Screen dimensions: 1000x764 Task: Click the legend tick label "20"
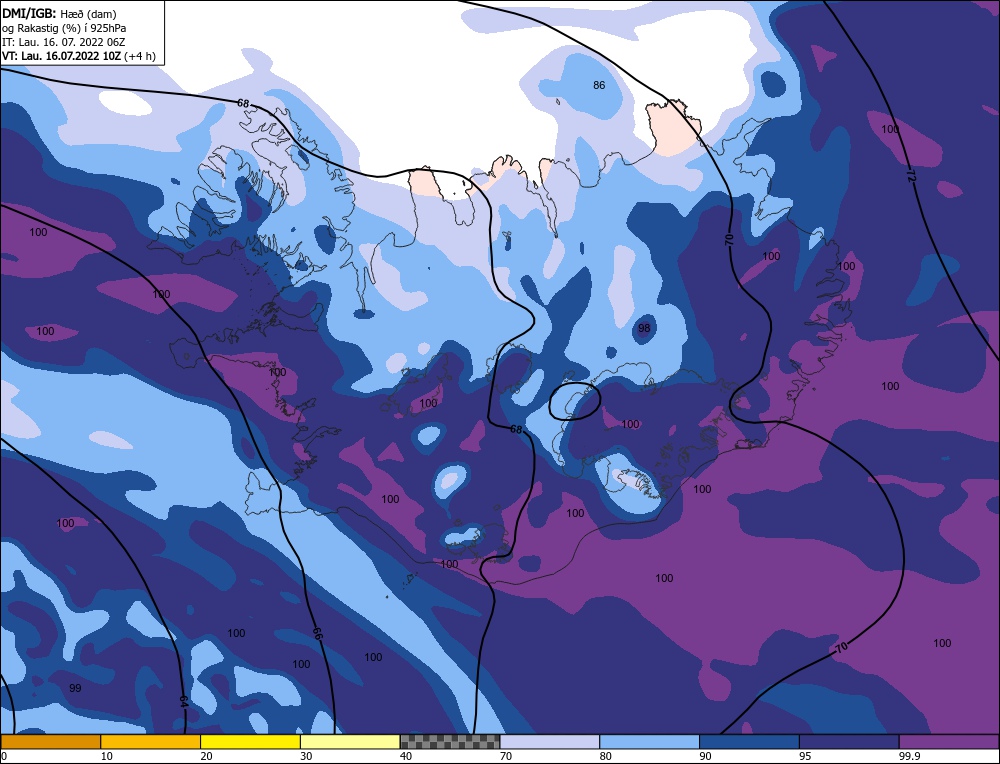pos(206,756)
